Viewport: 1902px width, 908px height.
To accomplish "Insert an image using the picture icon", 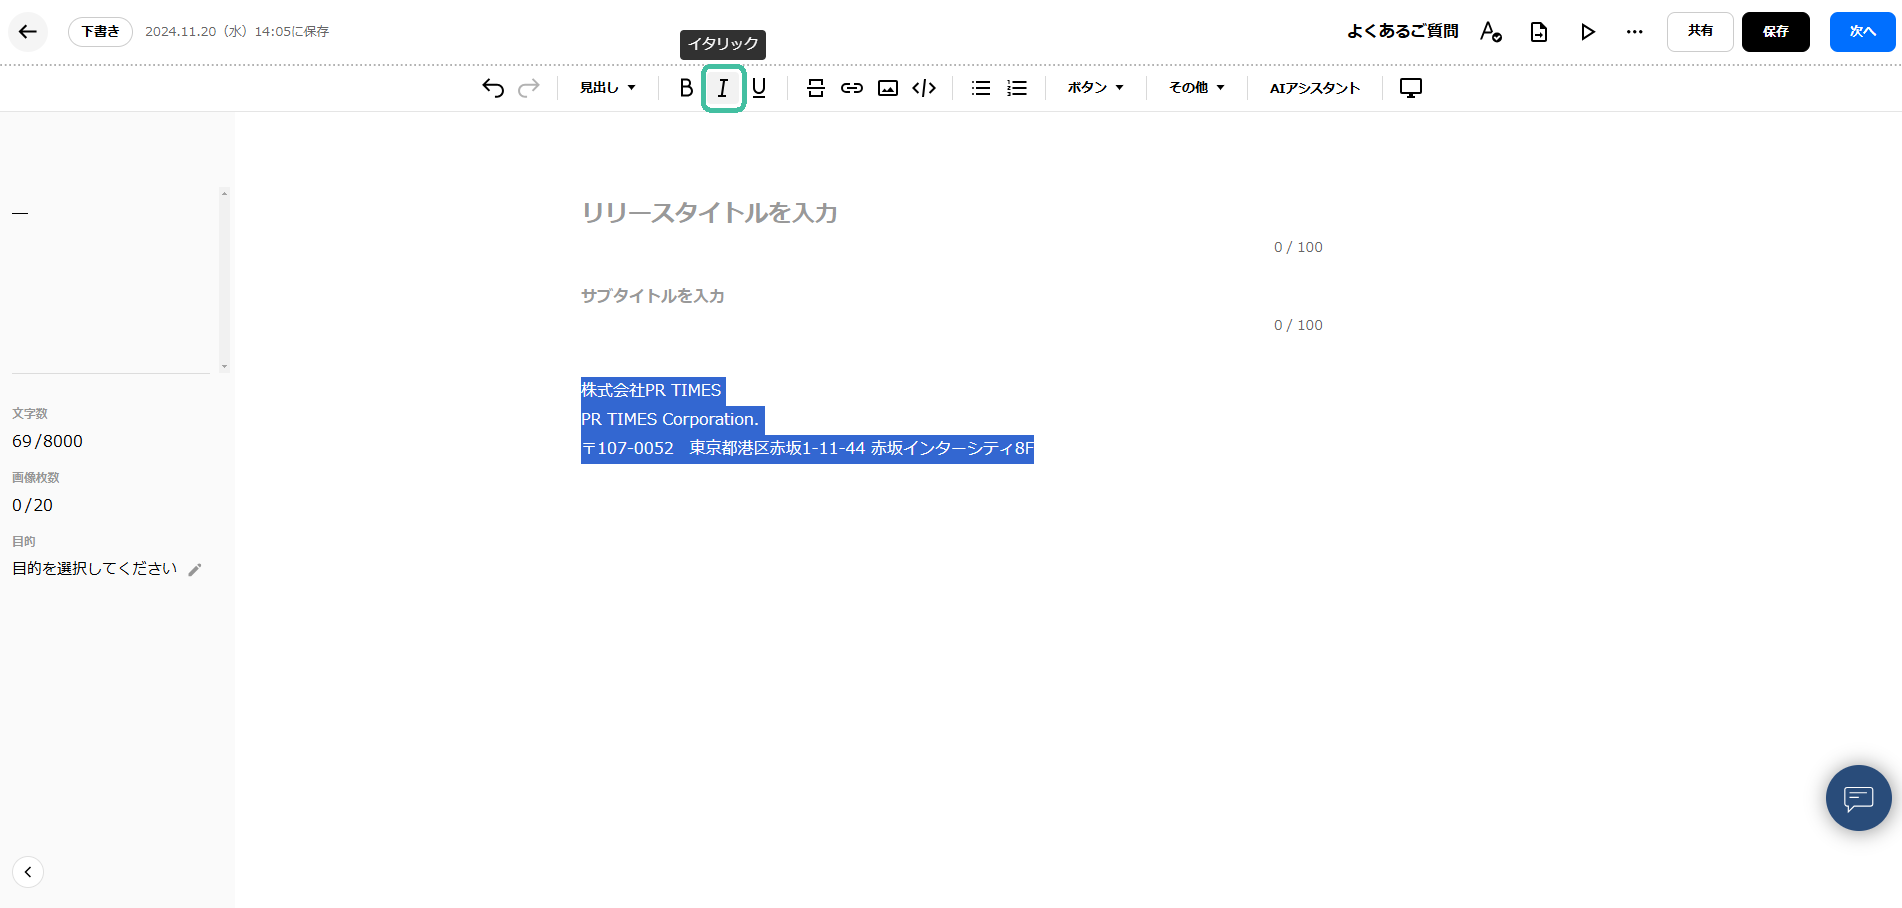I will tap(887, 88).
